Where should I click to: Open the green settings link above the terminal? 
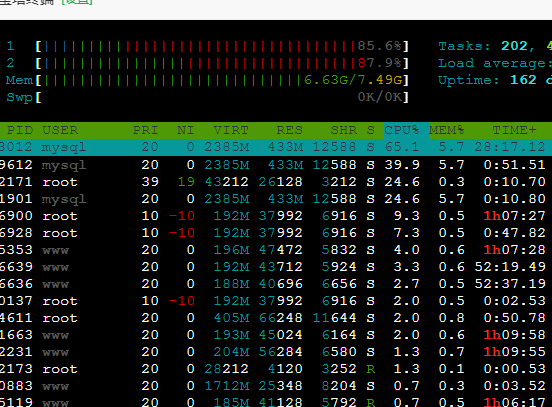77,2
